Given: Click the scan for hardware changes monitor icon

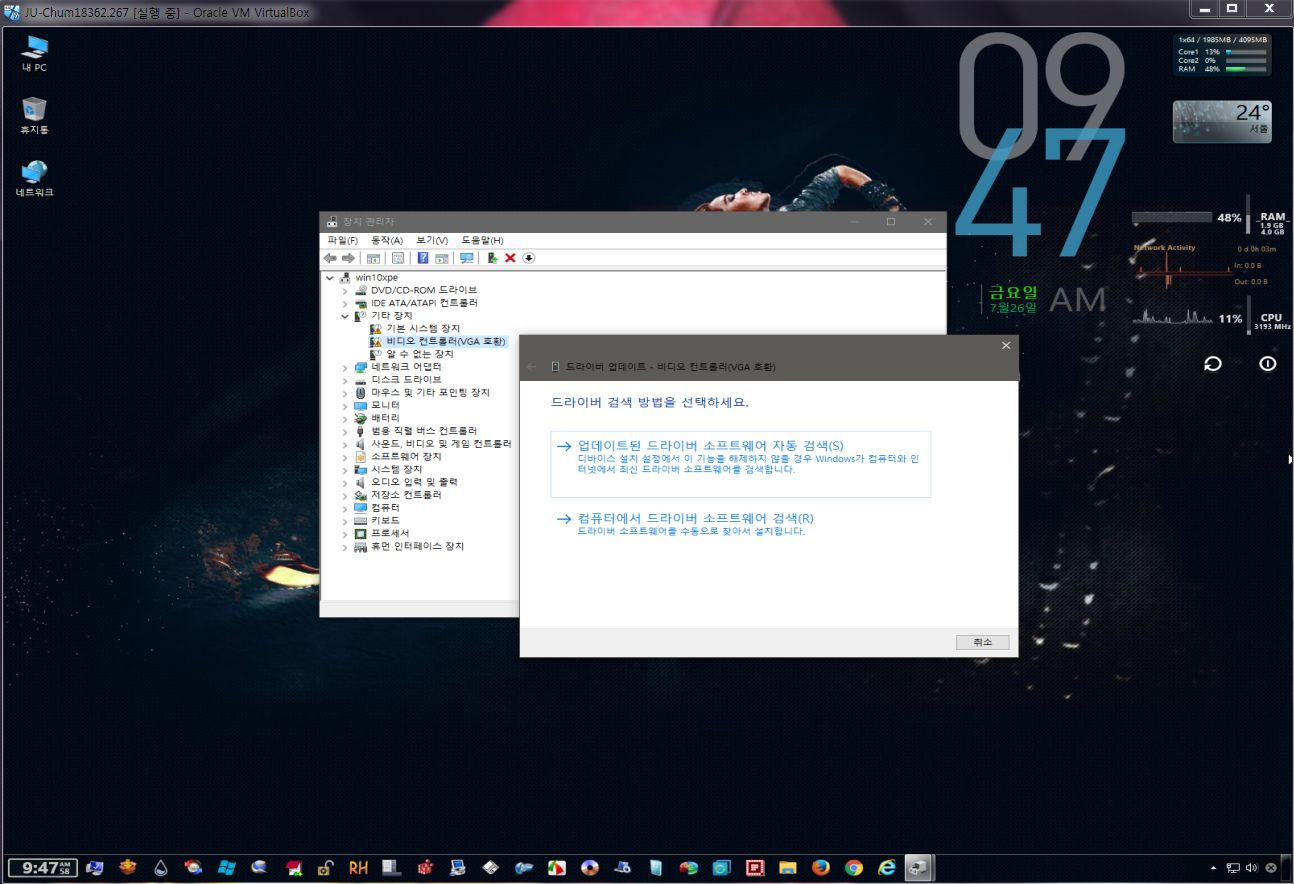Looking at the screenshot, I should click(466, 258).
